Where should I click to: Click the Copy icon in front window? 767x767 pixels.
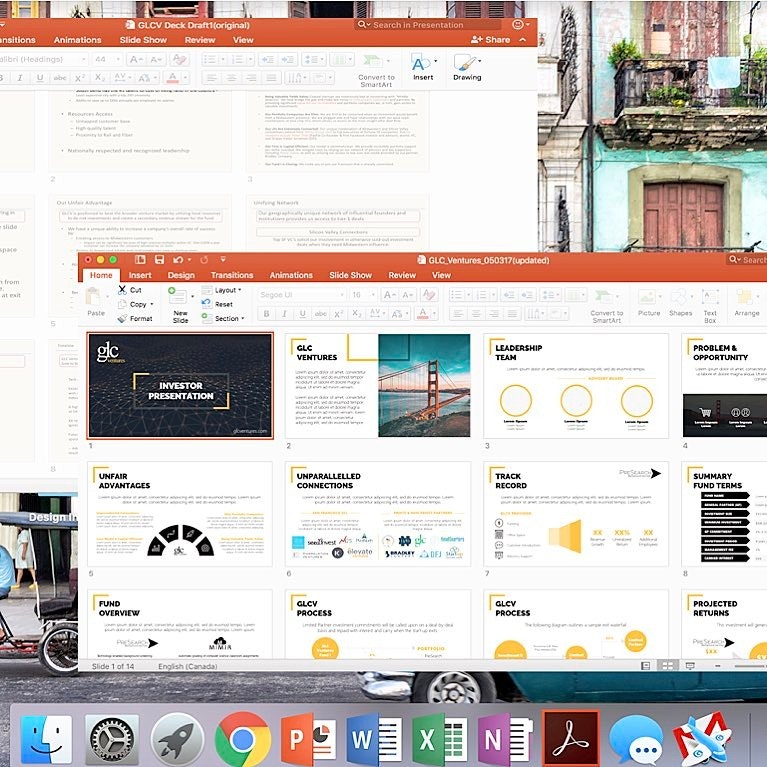pyautogui.click(x=122, y=304)
